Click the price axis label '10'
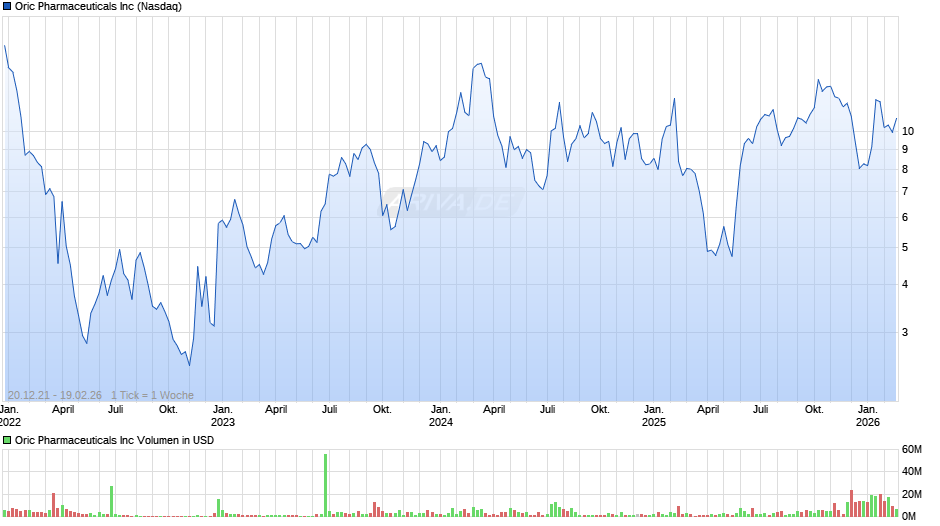This screenshot has width=940, height=526. [x=908, y=131]
